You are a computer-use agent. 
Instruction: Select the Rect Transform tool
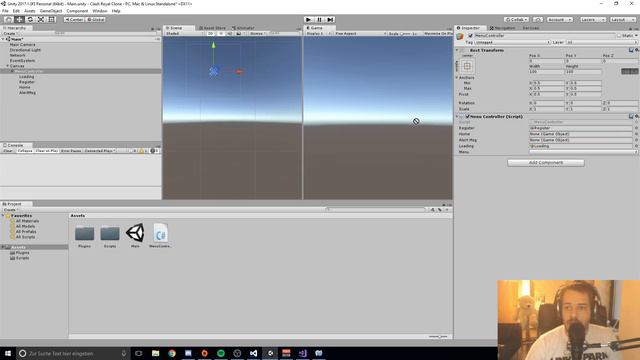(x=51, y=20)
